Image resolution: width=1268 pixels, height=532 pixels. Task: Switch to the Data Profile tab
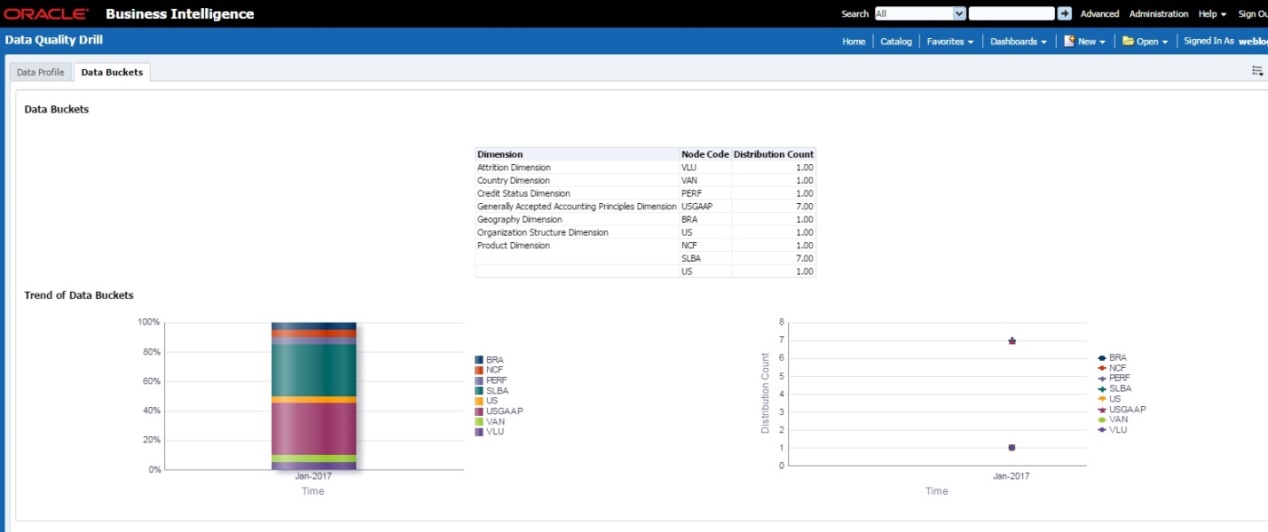click(41, 72)
